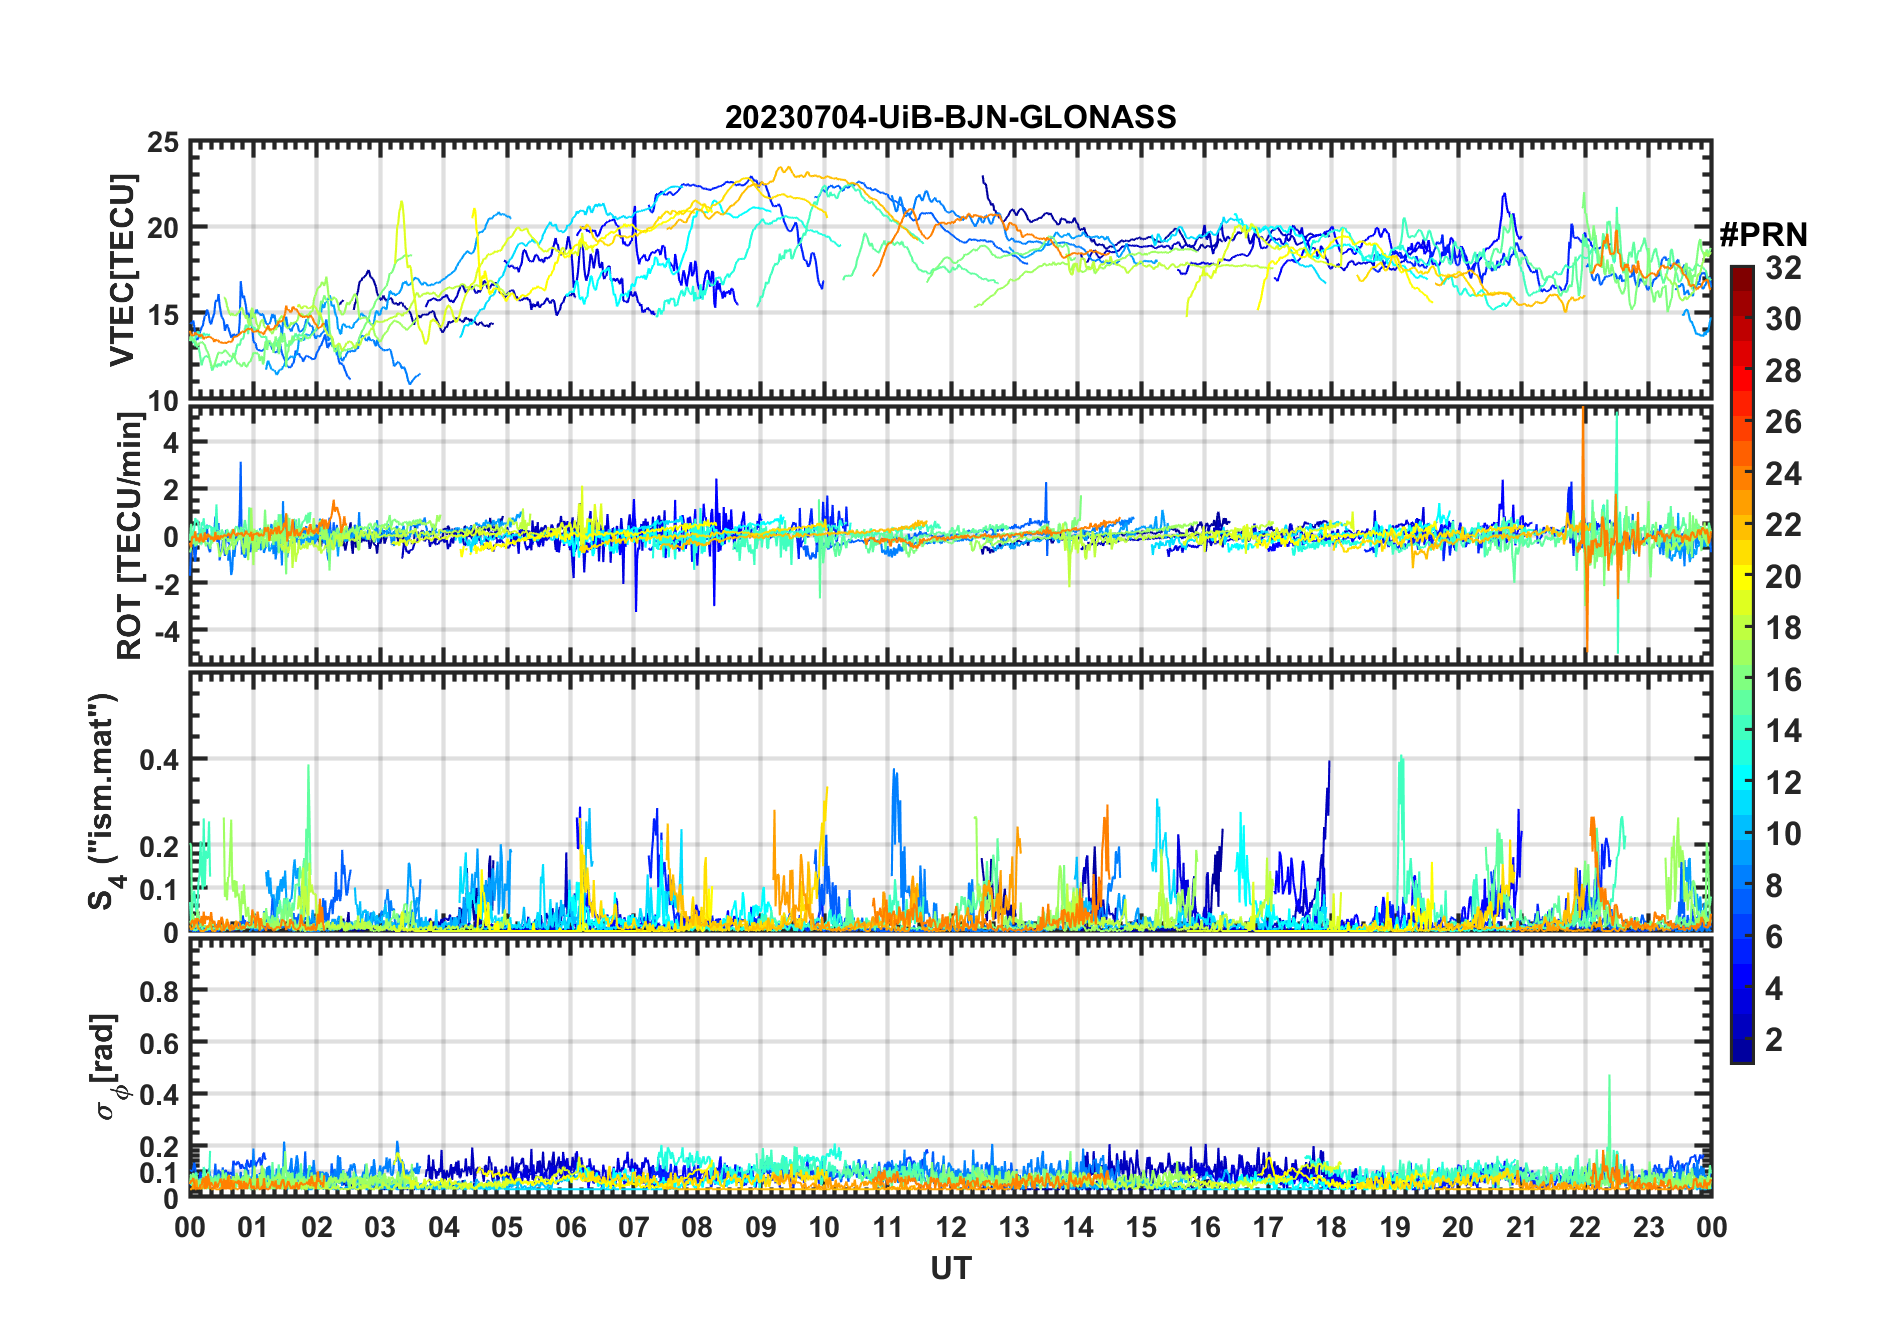Click the orange region of the colorbar near 24
The image size is (1902, 1330).
(x=1742, y=473)
